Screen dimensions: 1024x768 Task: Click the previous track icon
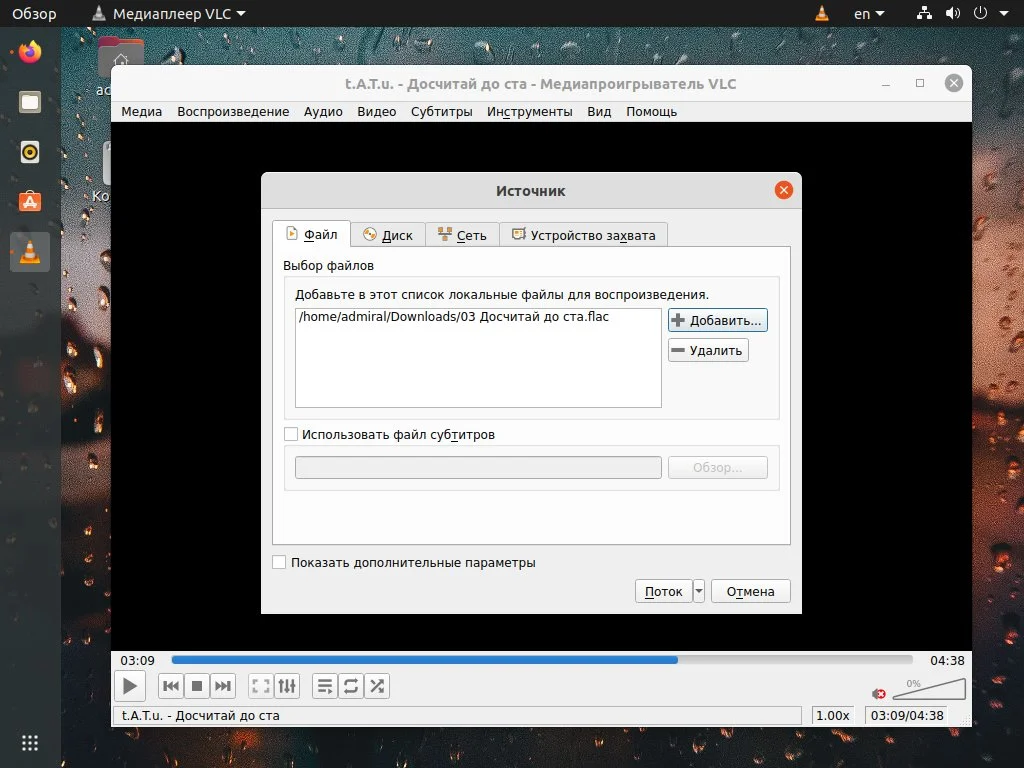coord(171,686)
